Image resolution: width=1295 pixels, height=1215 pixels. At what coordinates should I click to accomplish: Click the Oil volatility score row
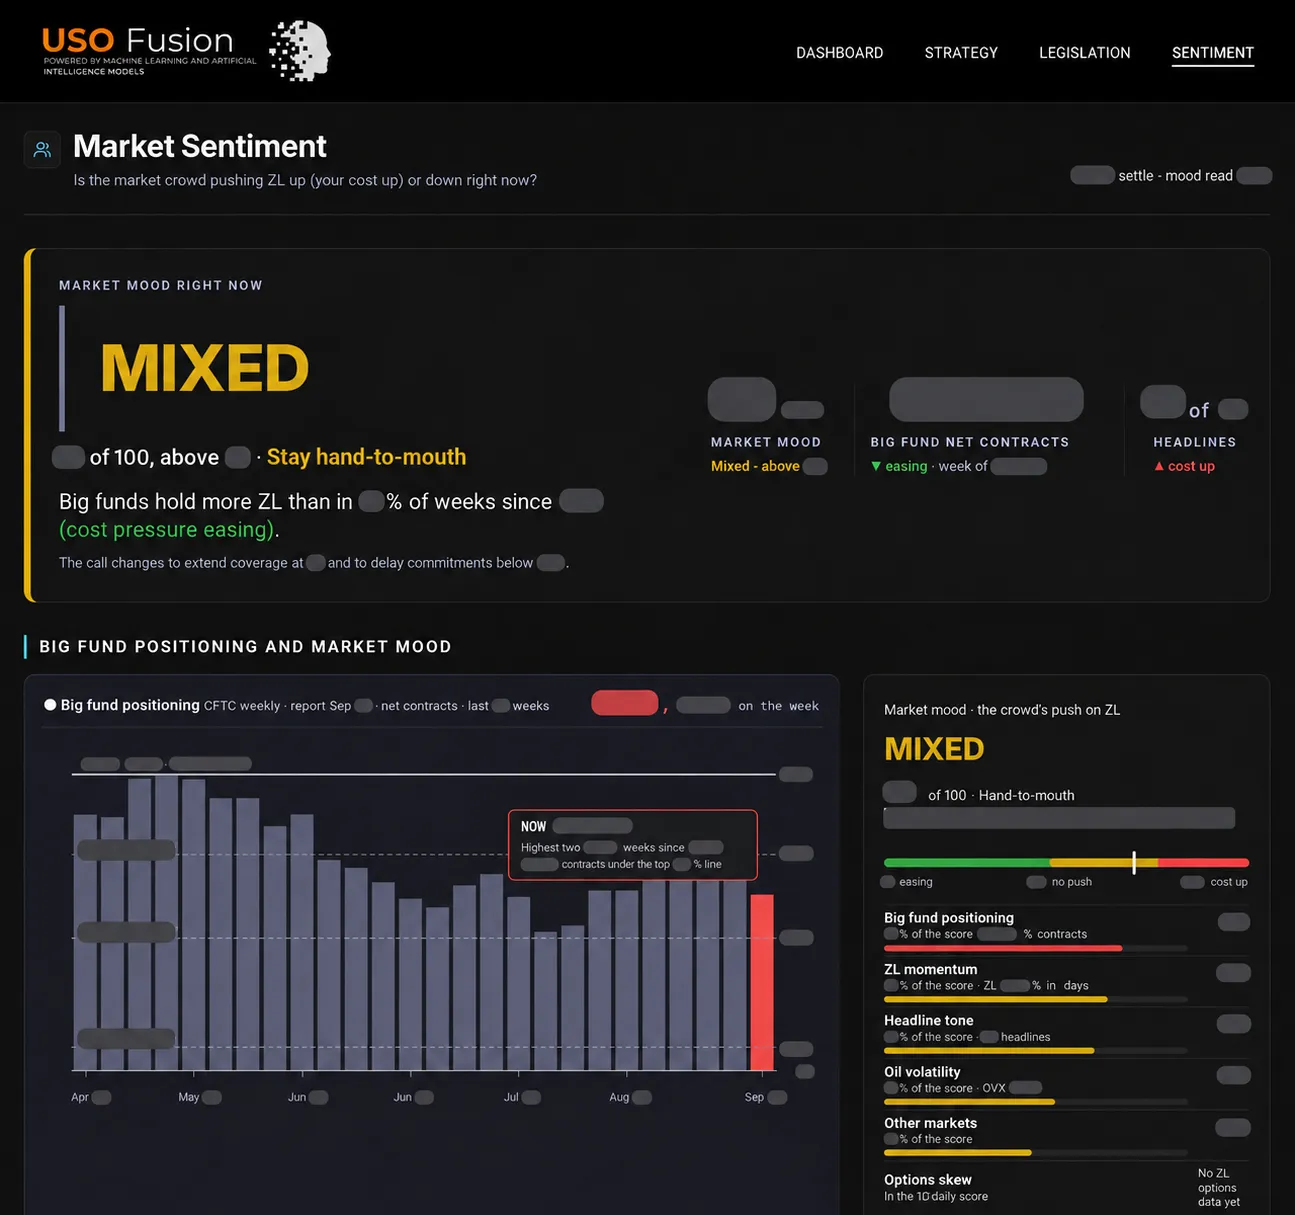pos(1067,1084)
